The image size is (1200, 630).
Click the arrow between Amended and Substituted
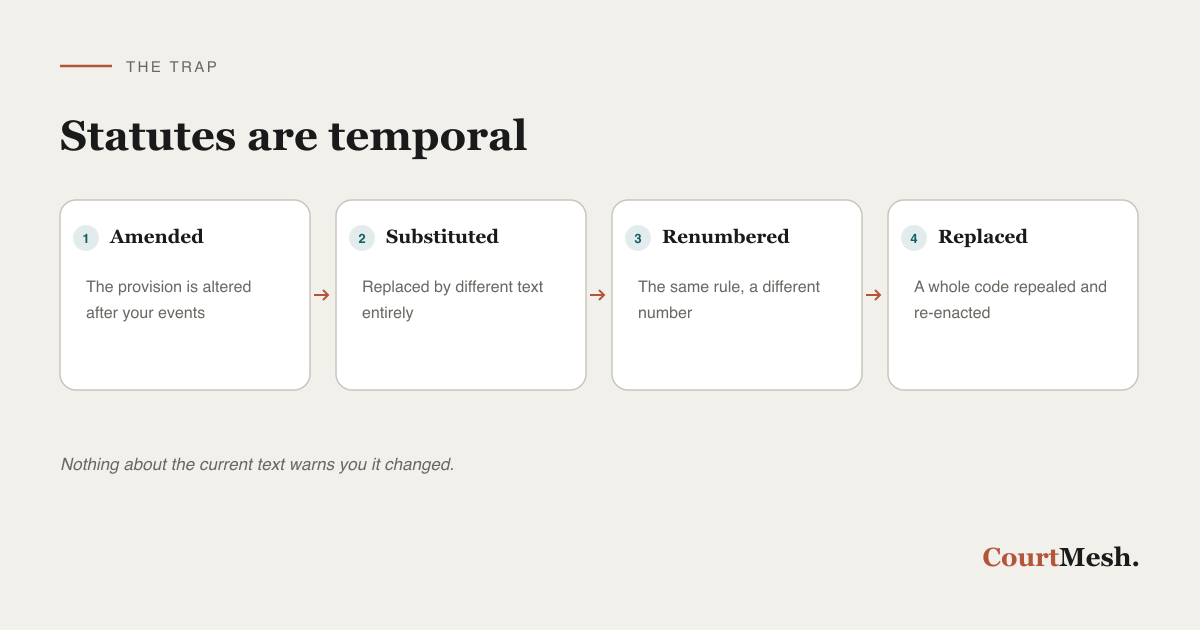[322, 295]
